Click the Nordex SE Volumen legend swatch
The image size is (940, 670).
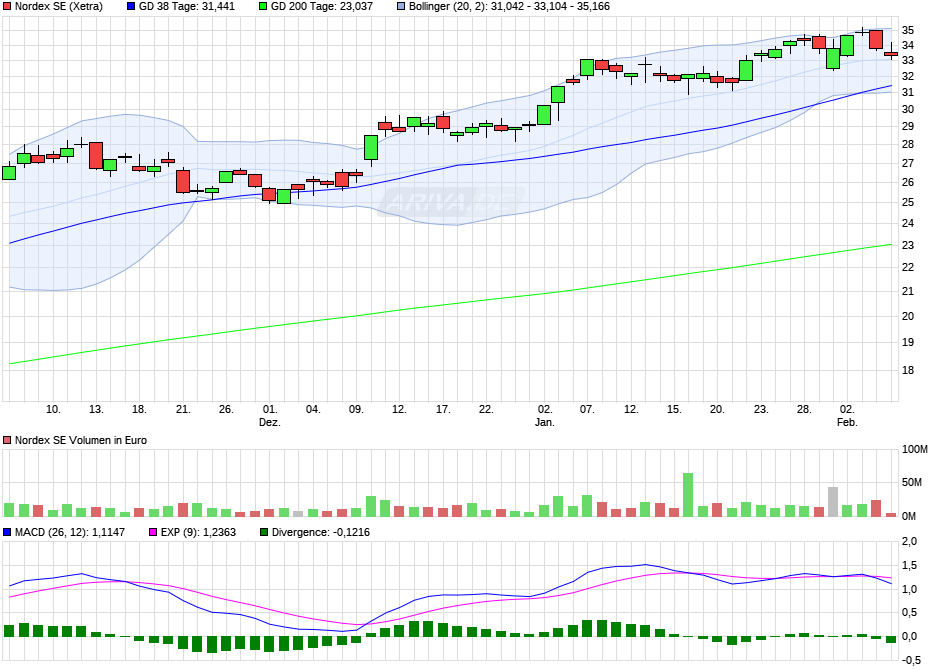[7, 440]
